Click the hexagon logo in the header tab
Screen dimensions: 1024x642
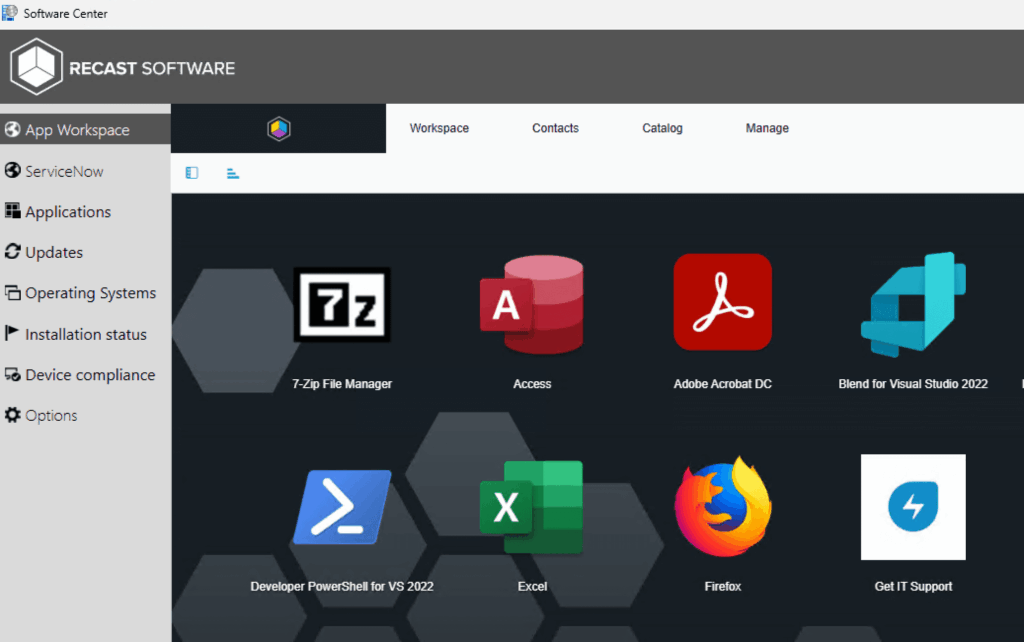[x=279, y=129]
